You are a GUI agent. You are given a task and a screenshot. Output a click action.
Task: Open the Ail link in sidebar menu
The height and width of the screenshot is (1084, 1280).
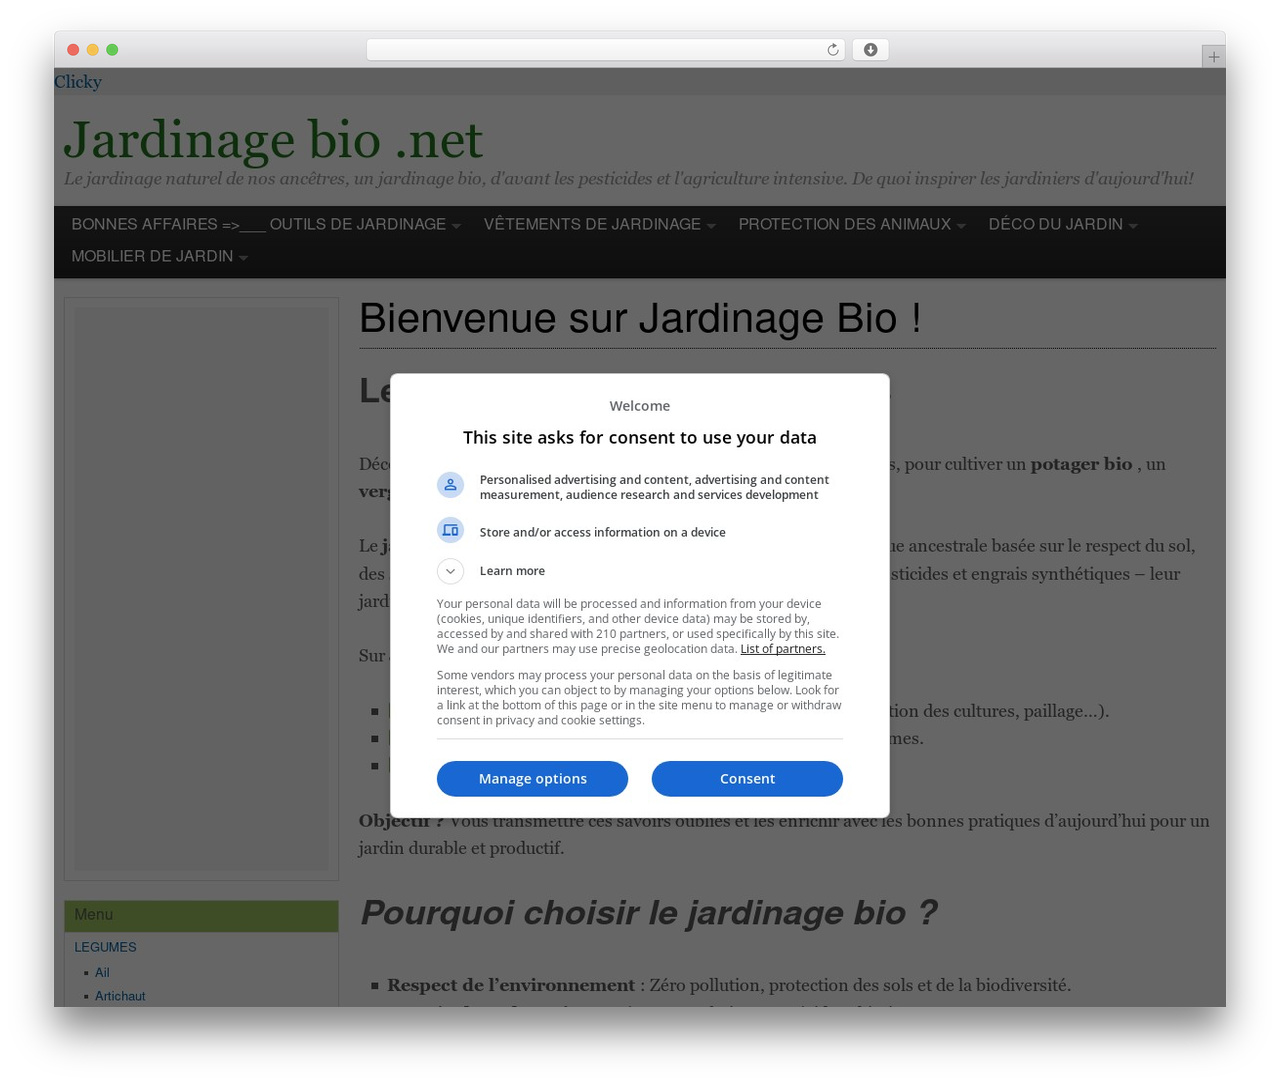(x=102, y=972)
